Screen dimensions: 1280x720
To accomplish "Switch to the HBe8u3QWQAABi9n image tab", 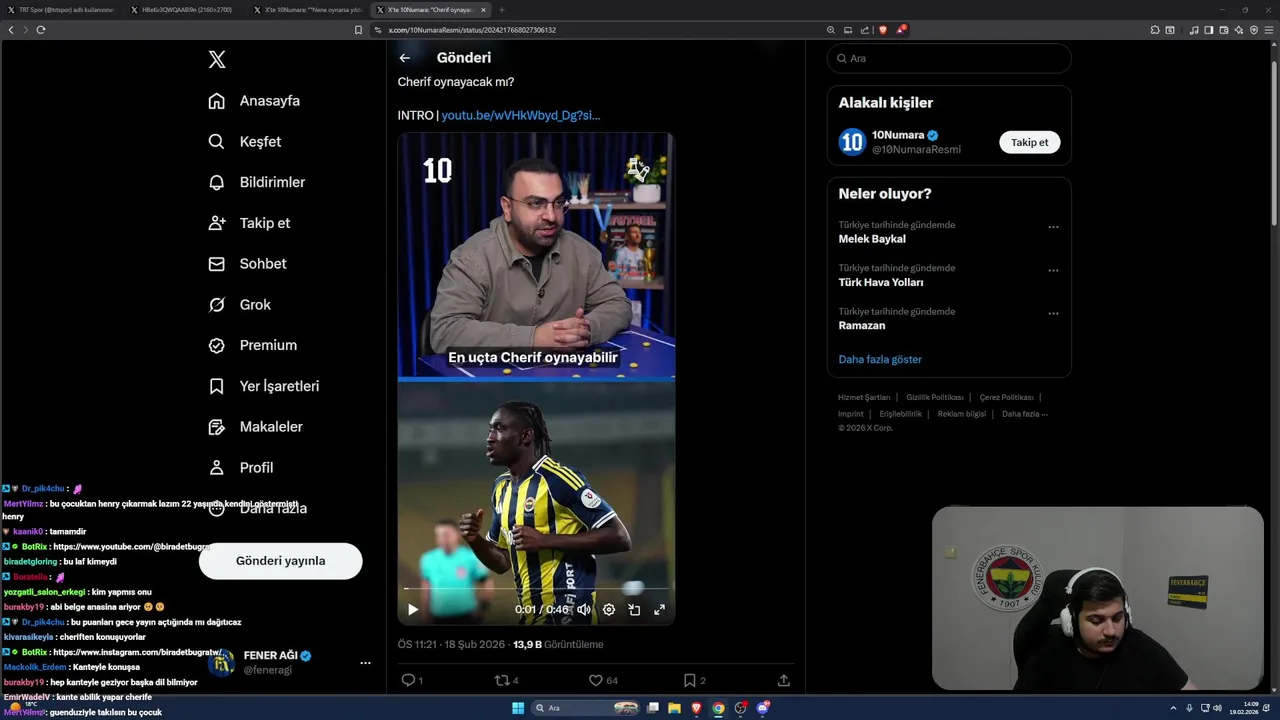I will pyautogui.click(x=186, y=10).
